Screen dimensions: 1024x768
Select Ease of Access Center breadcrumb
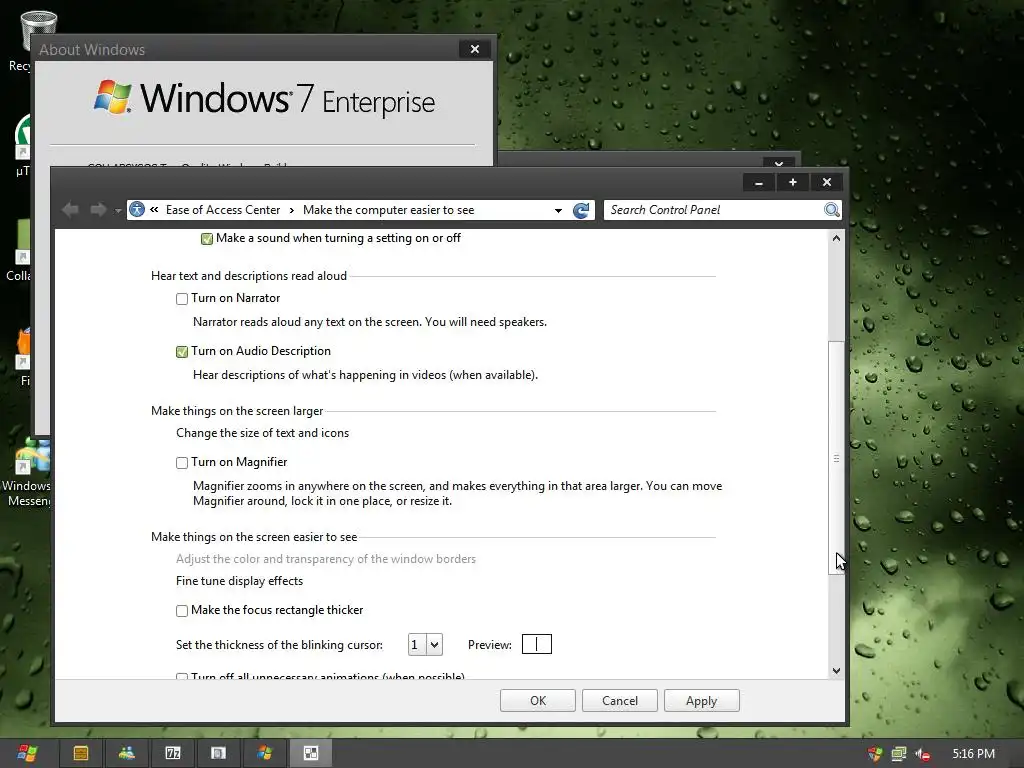pyautogui.click(x=223, y=210)
